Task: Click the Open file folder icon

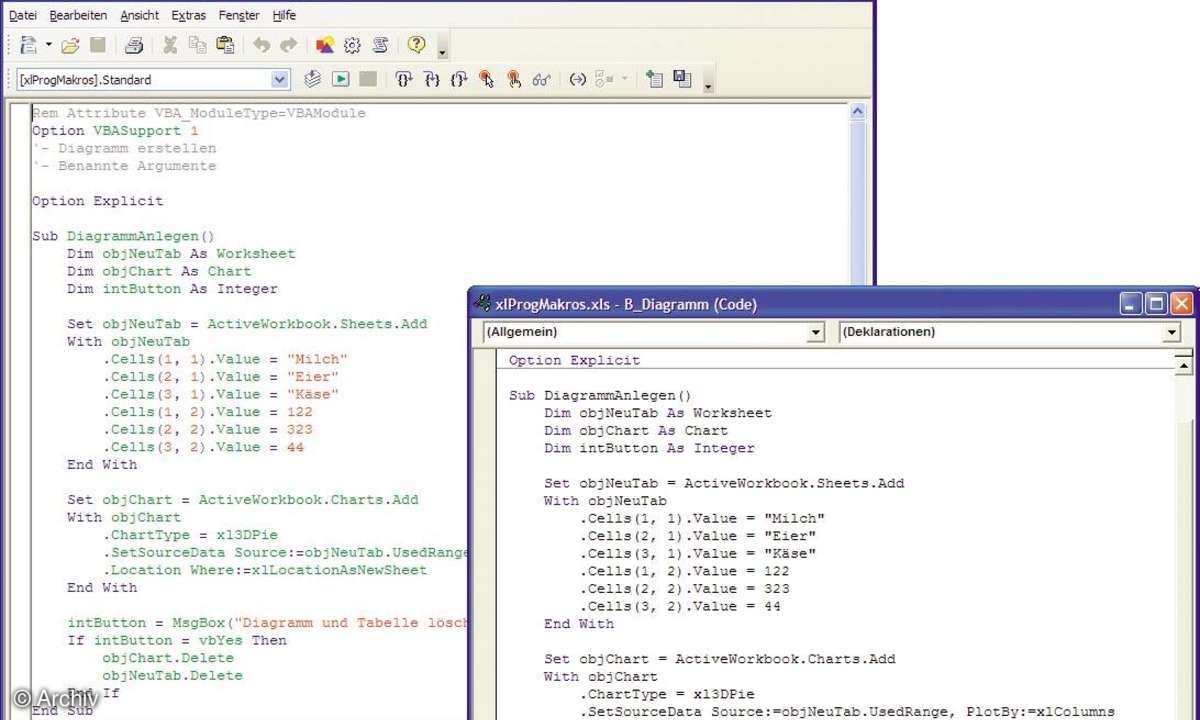Action: click(x=70, y=45)
